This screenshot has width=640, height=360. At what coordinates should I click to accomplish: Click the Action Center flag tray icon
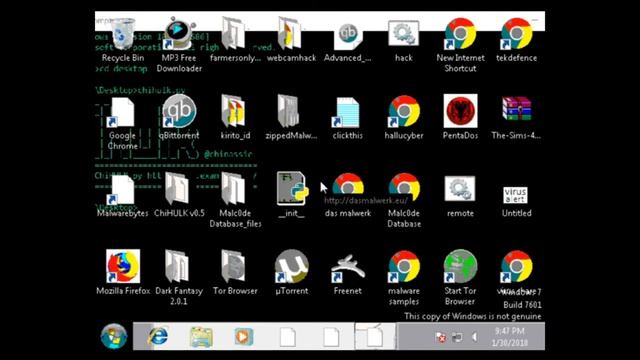441,337
